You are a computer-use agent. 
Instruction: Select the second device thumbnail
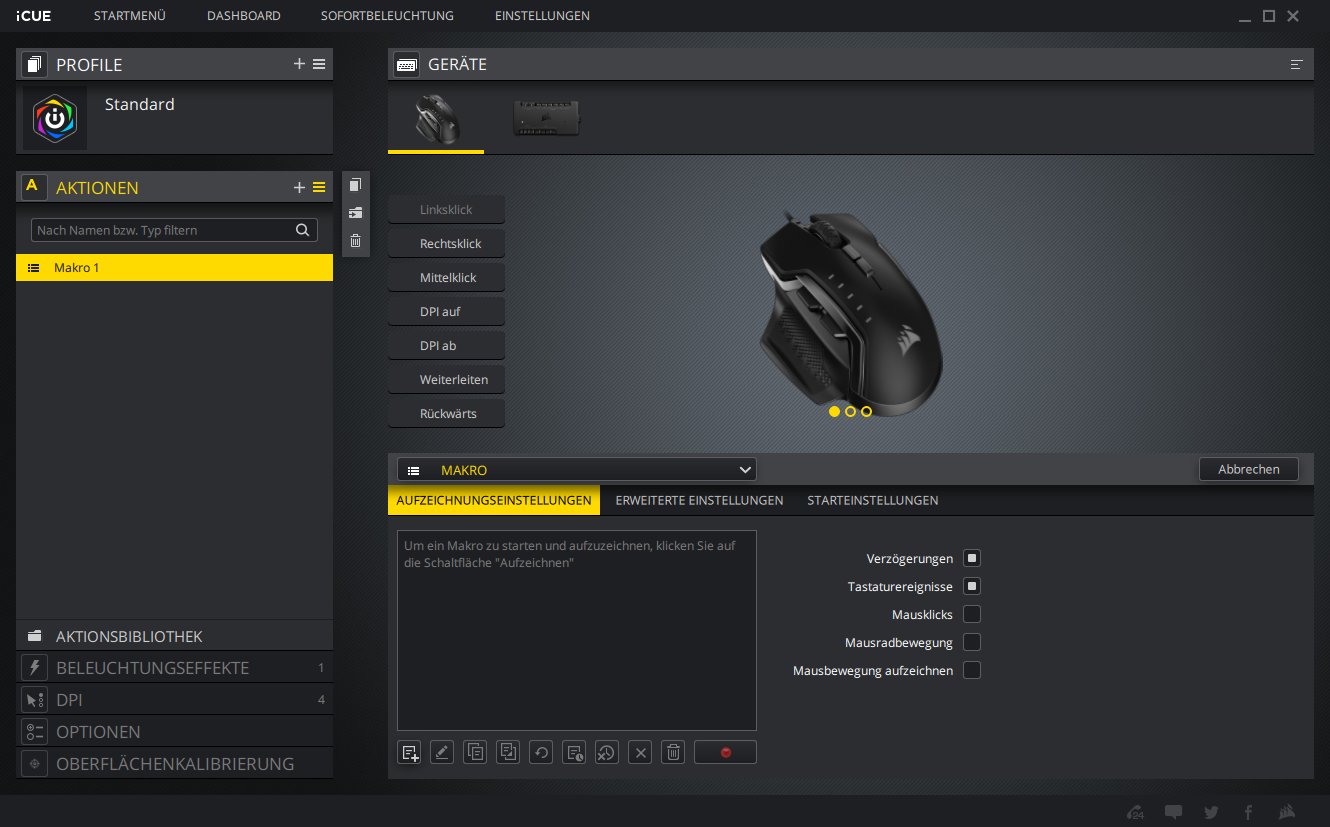point(546,118)
